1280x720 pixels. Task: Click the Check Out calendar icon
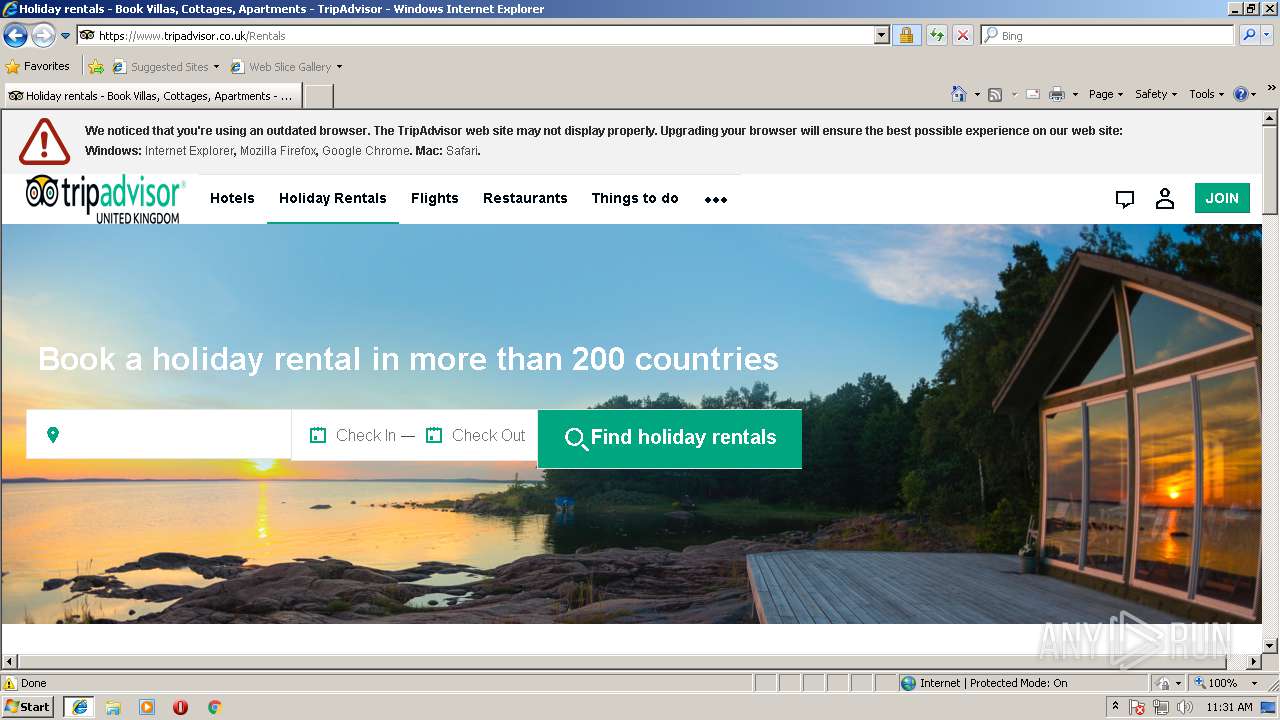point(434,435)
